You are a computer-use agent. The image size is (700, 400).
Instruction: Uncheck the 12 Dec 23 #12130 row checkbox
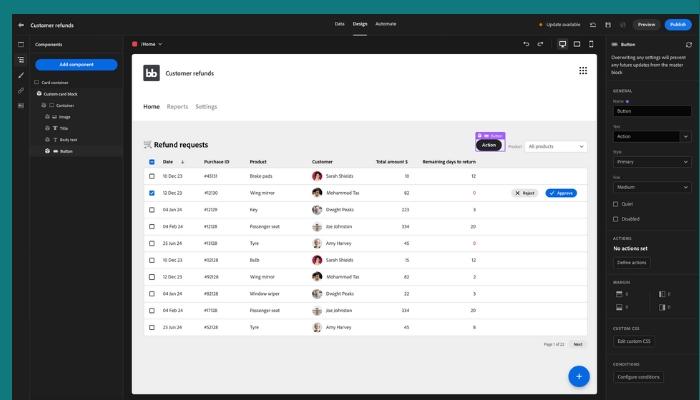pos(151,192)
